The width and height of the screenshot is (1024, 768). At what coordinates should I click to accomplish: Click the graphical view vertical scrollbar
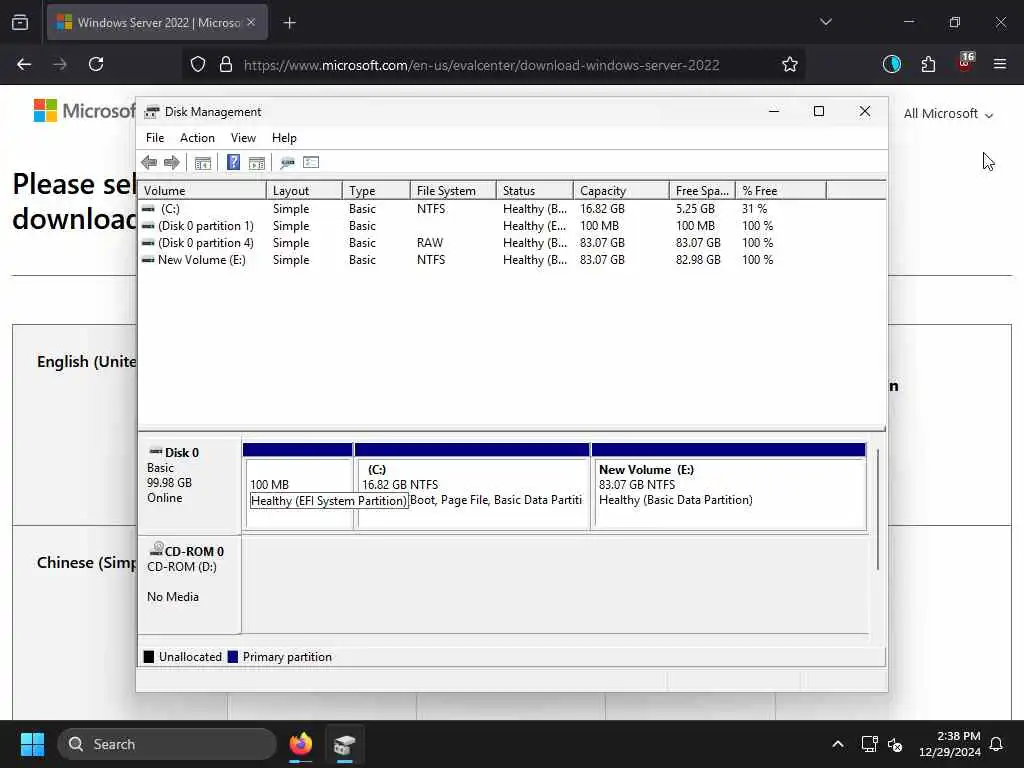pyautogui.click(x=878, y=509)
